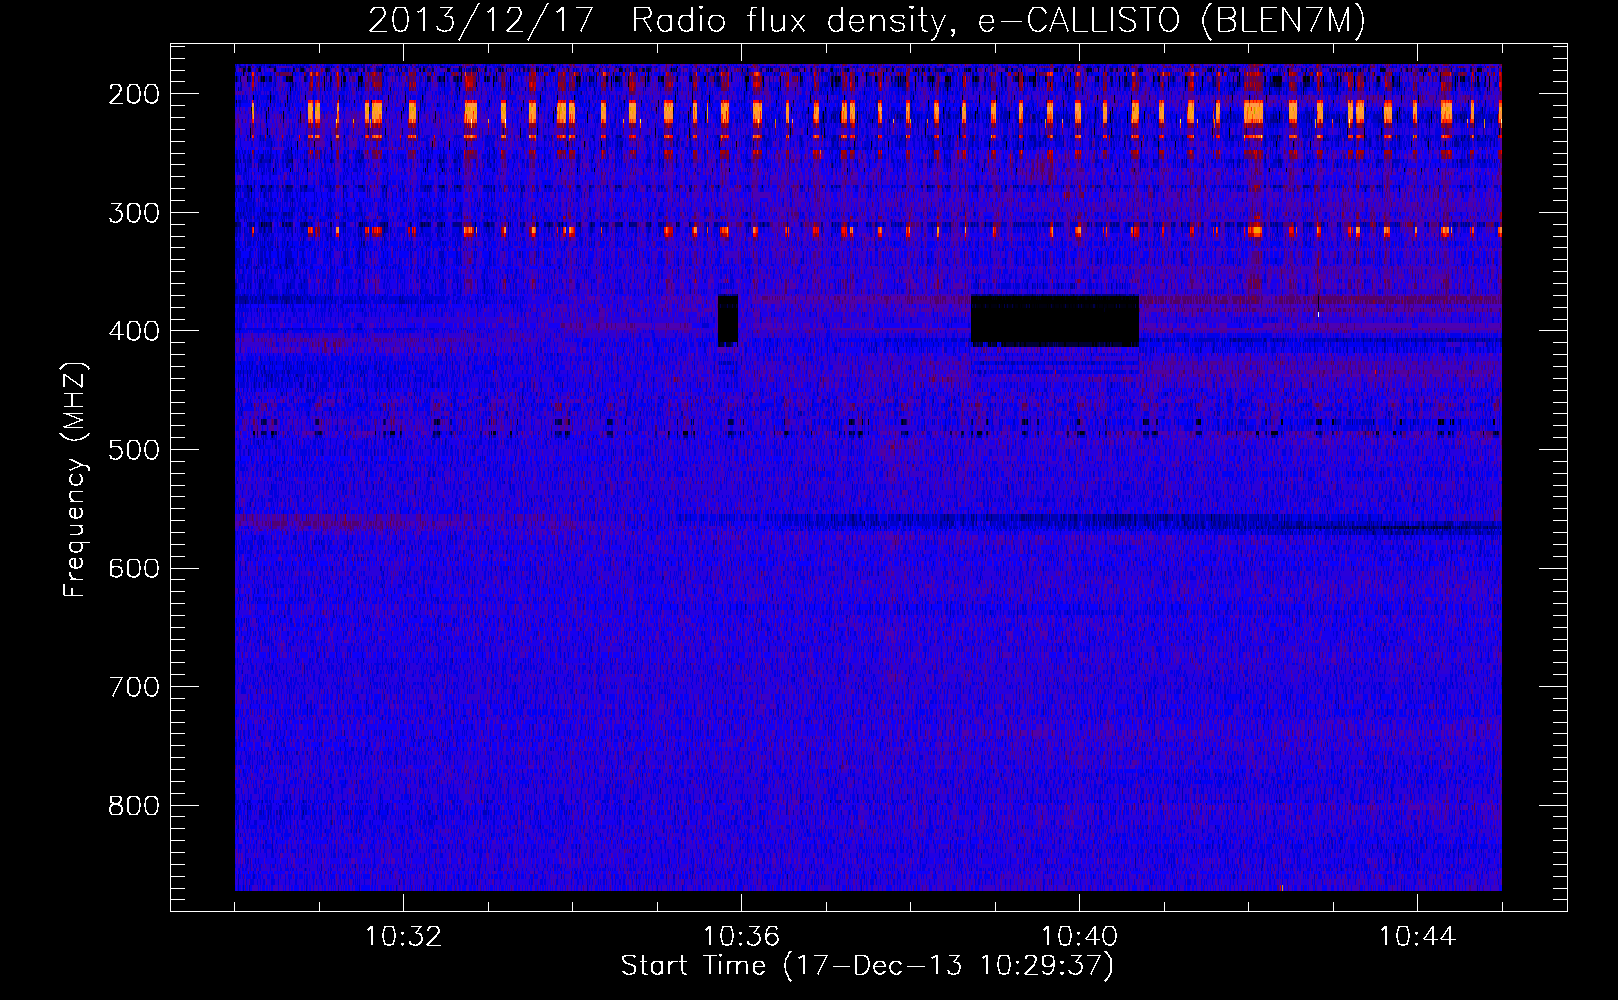Click the 10:44 time tick label
This screenshot has height=1000, width=1618.
click(1417, 937)
